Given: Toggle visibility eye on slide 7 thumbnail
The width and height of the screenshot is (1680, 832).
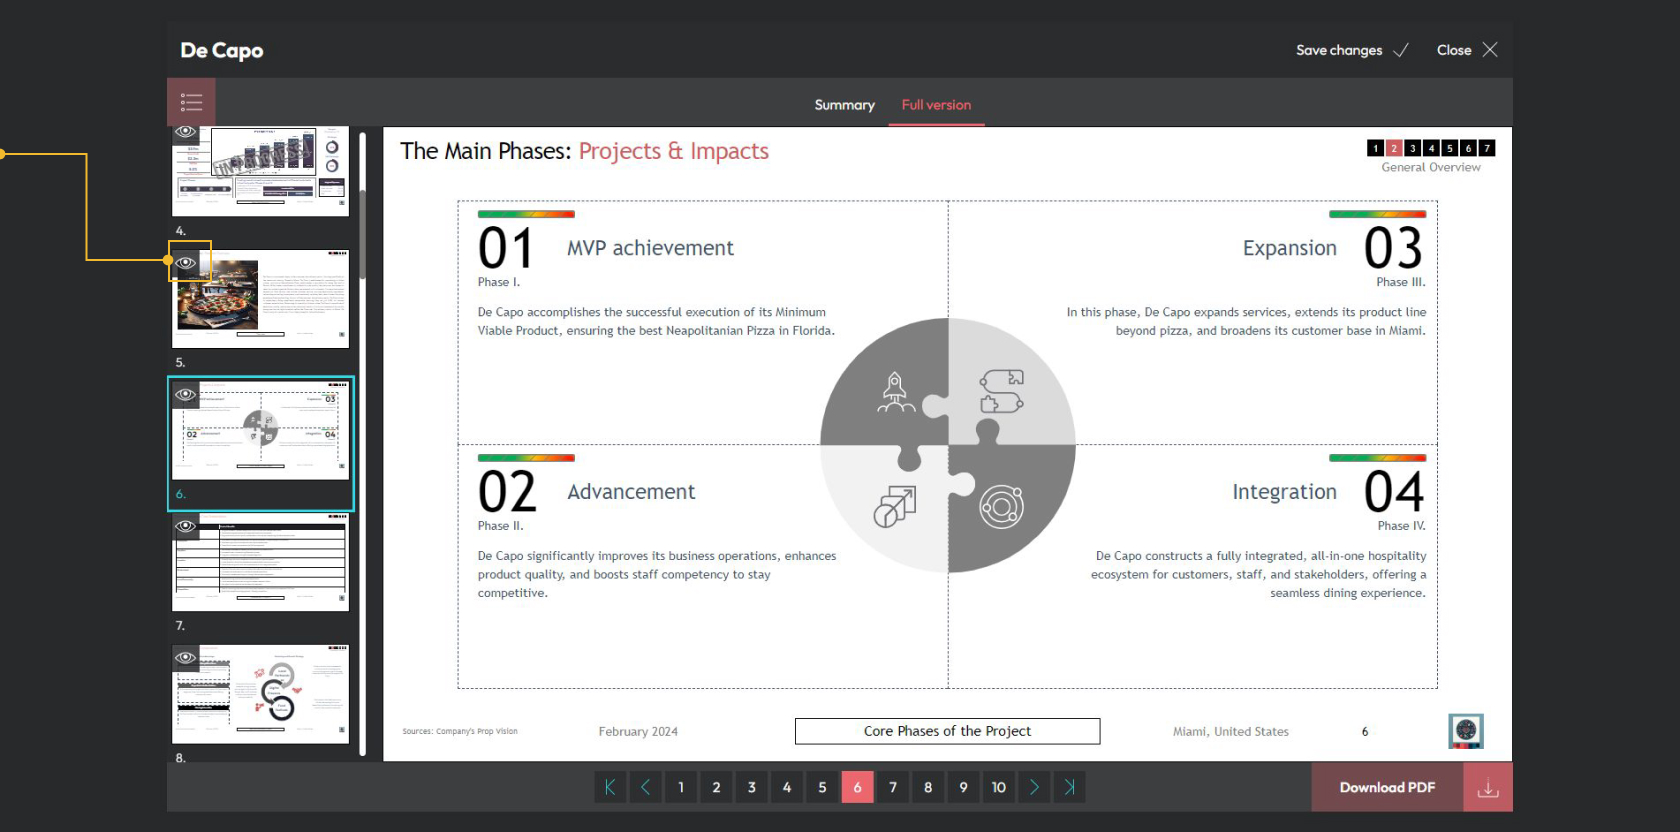Looking at the screenshot, I should 186,526.
